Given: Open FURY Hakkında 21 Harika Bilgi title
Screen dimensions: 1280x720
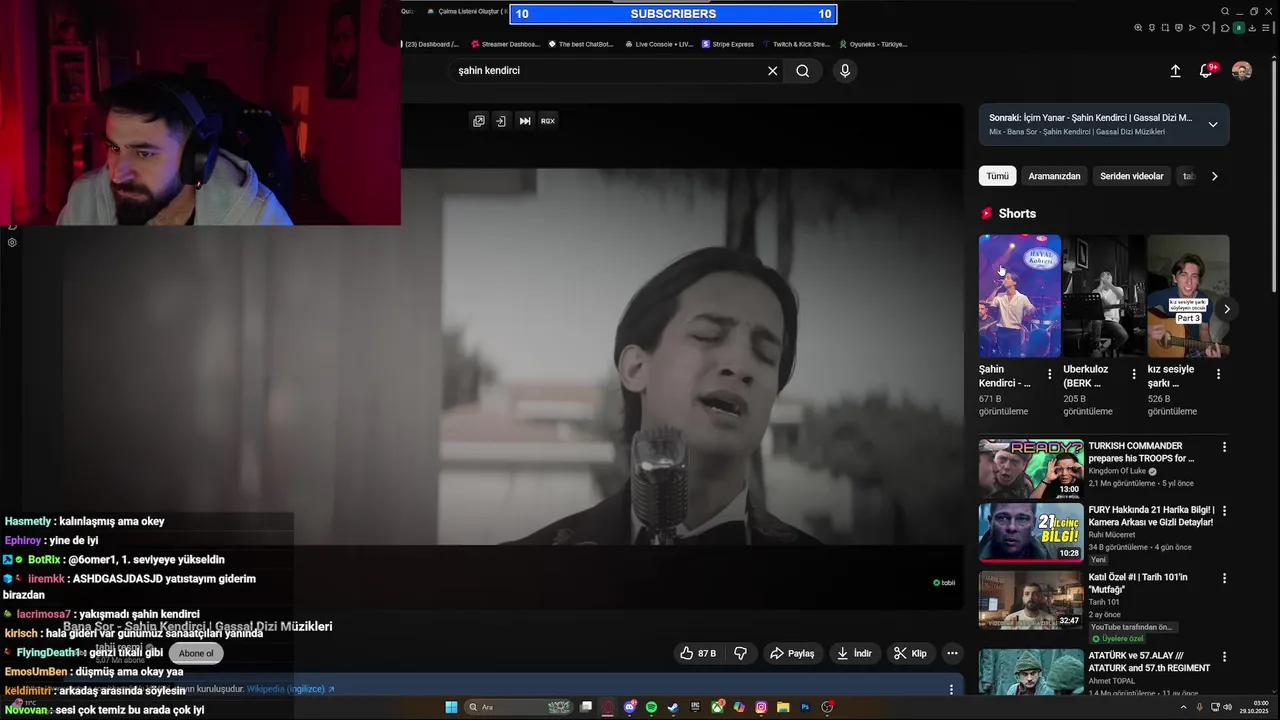Looking at the screenshot, I should pyautogui.click(x=1151, y=516).
